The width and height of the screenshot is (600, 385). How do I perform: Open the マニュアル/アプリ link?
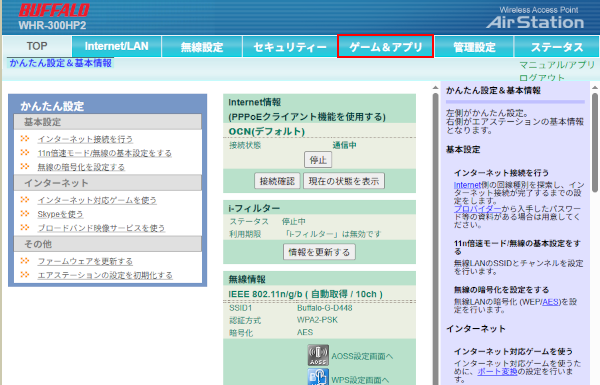pyautogui.click(x=557, y=65)
